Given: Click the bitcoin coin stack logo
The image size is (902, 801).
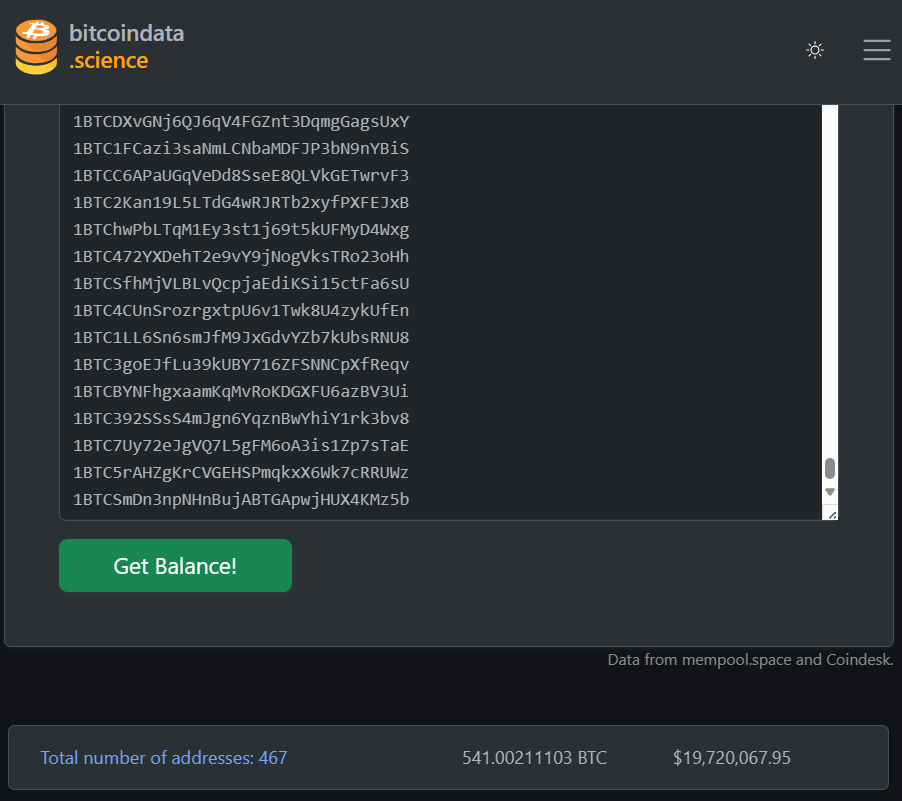Looking at the screenshot, I should (x=36, y=47).
